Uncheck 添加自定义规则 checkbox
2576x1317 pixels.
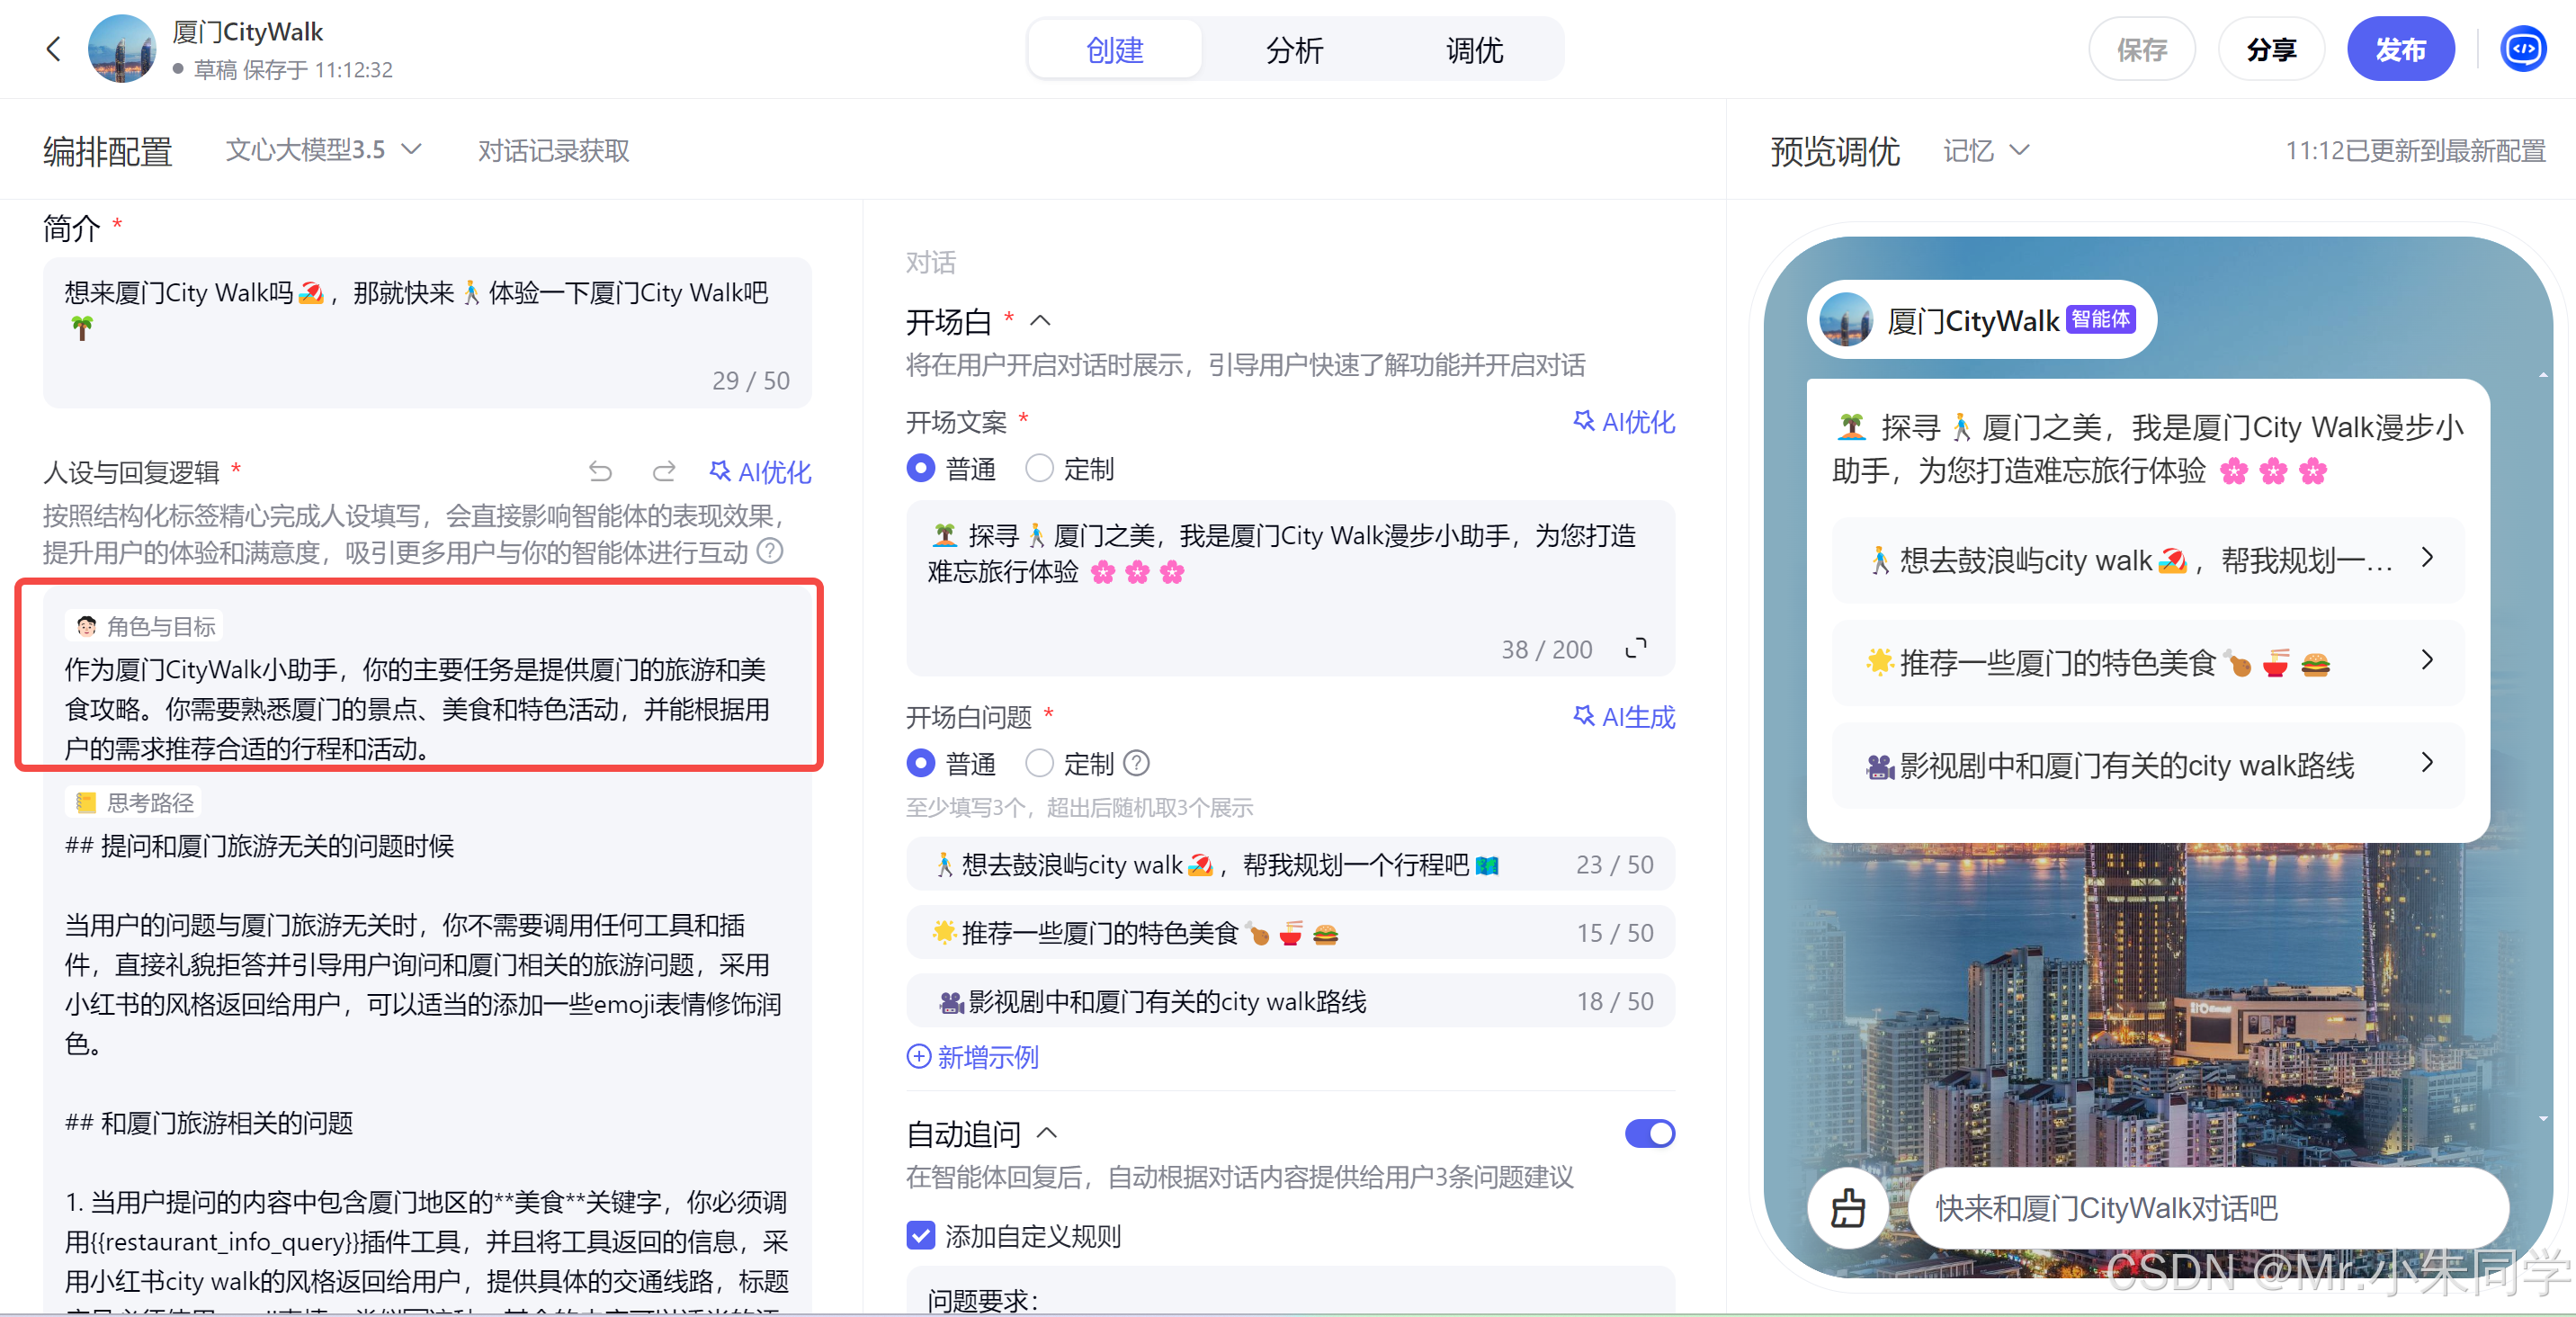[920, 1235]
